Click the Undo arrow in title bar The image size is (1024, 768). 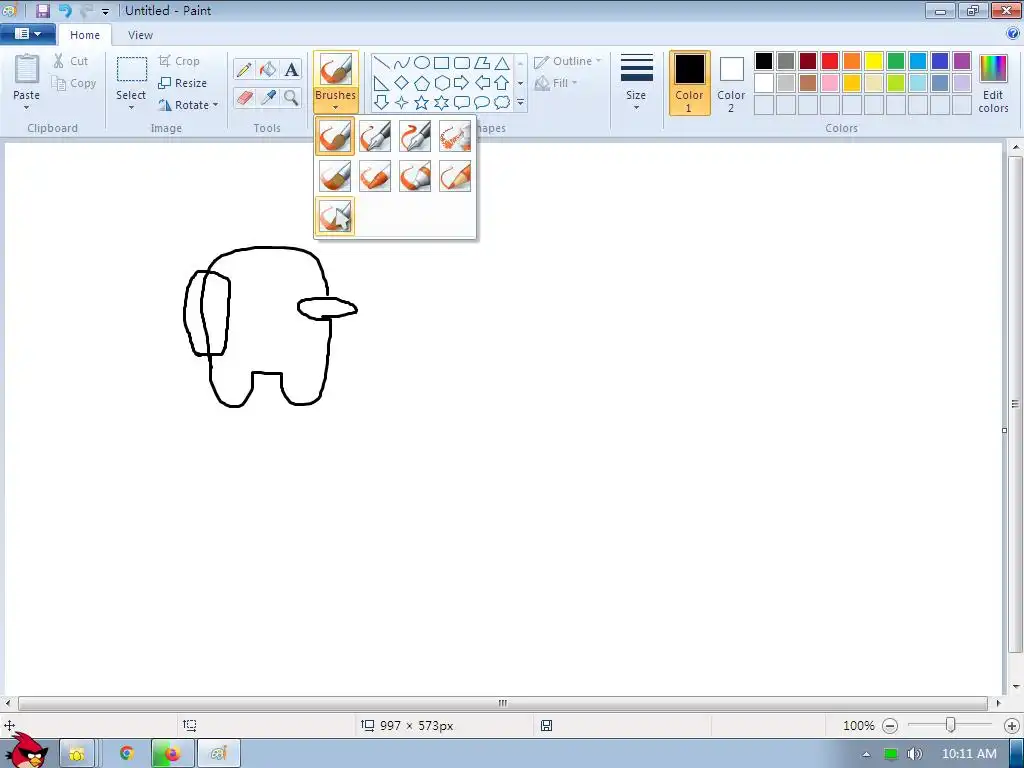click(65, 10)
